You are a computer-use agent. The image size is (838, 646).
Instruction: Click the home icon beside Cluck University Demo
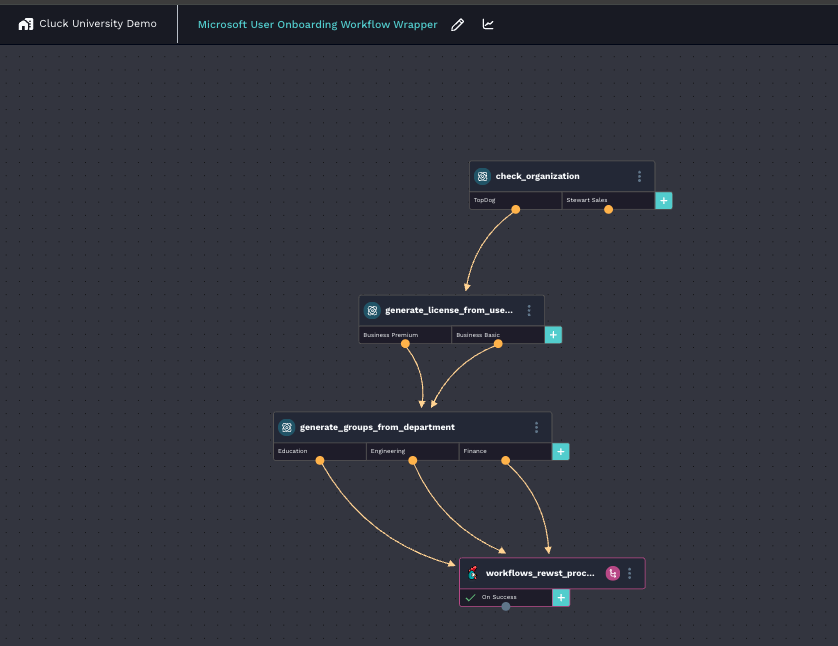click(26, 24)
